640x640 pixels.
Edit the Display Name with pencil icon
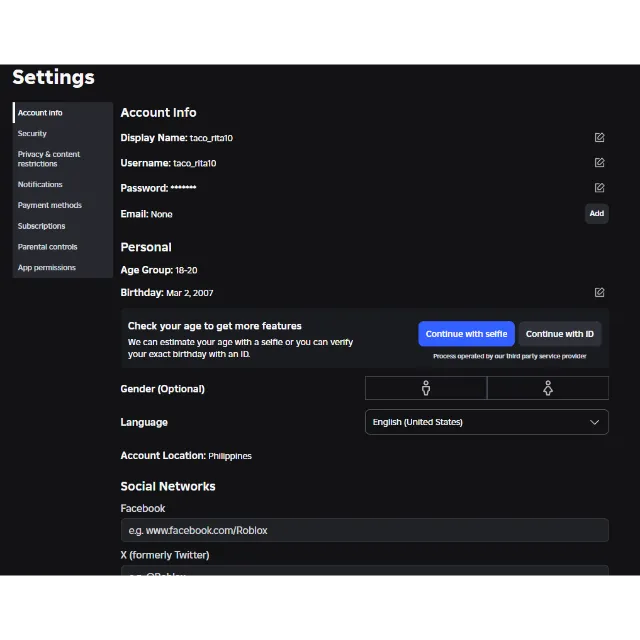(599, 138)
